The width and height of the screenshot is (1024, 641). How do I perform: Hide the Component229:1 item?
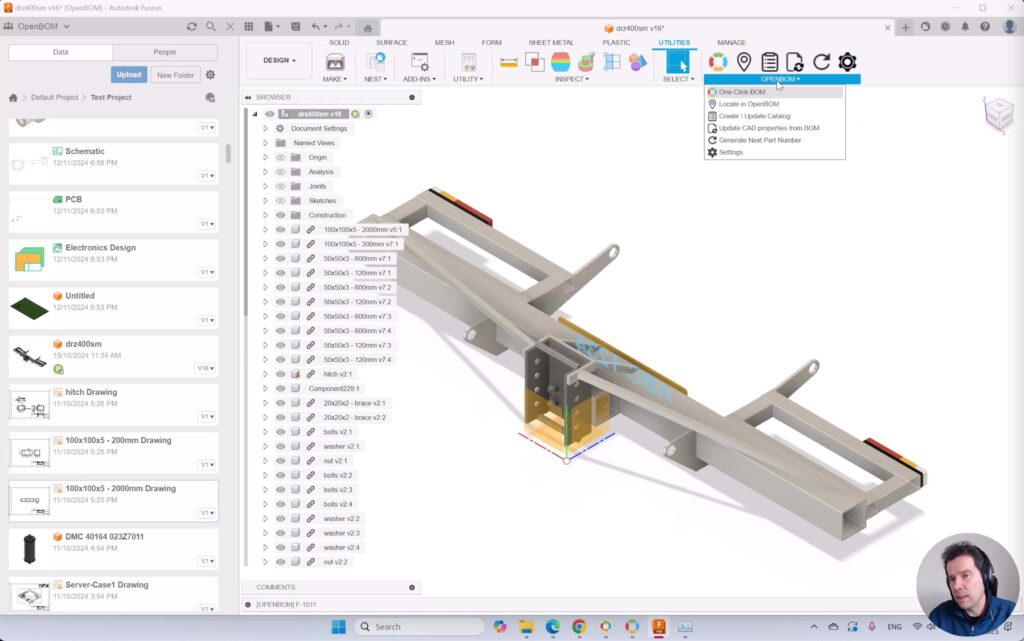point(280,388)
